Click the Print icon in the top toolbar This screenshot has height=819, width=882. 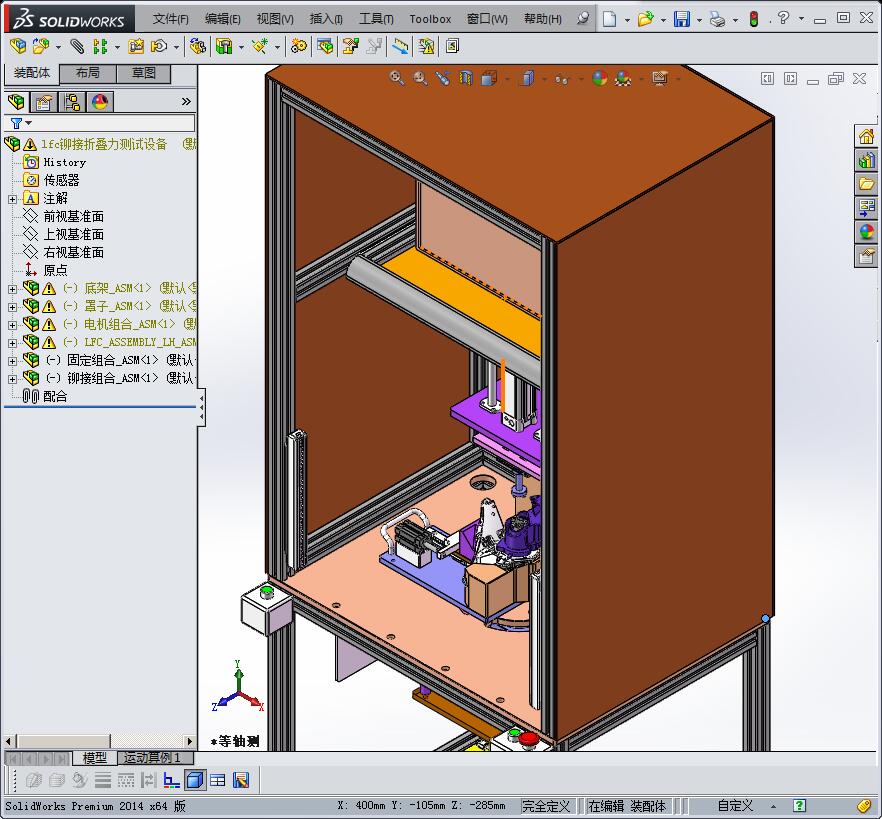[x=717, y=19]
